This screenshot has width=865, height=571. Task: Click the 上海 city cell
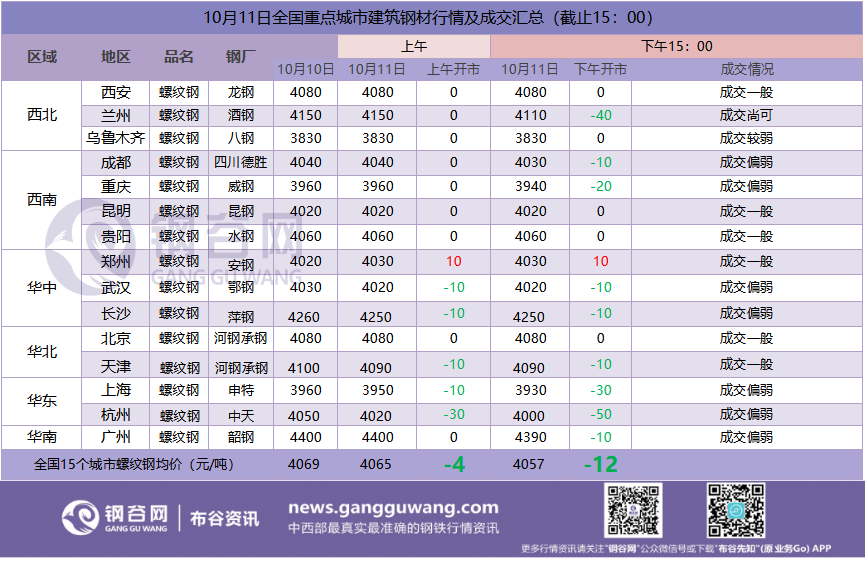point(116,390)
